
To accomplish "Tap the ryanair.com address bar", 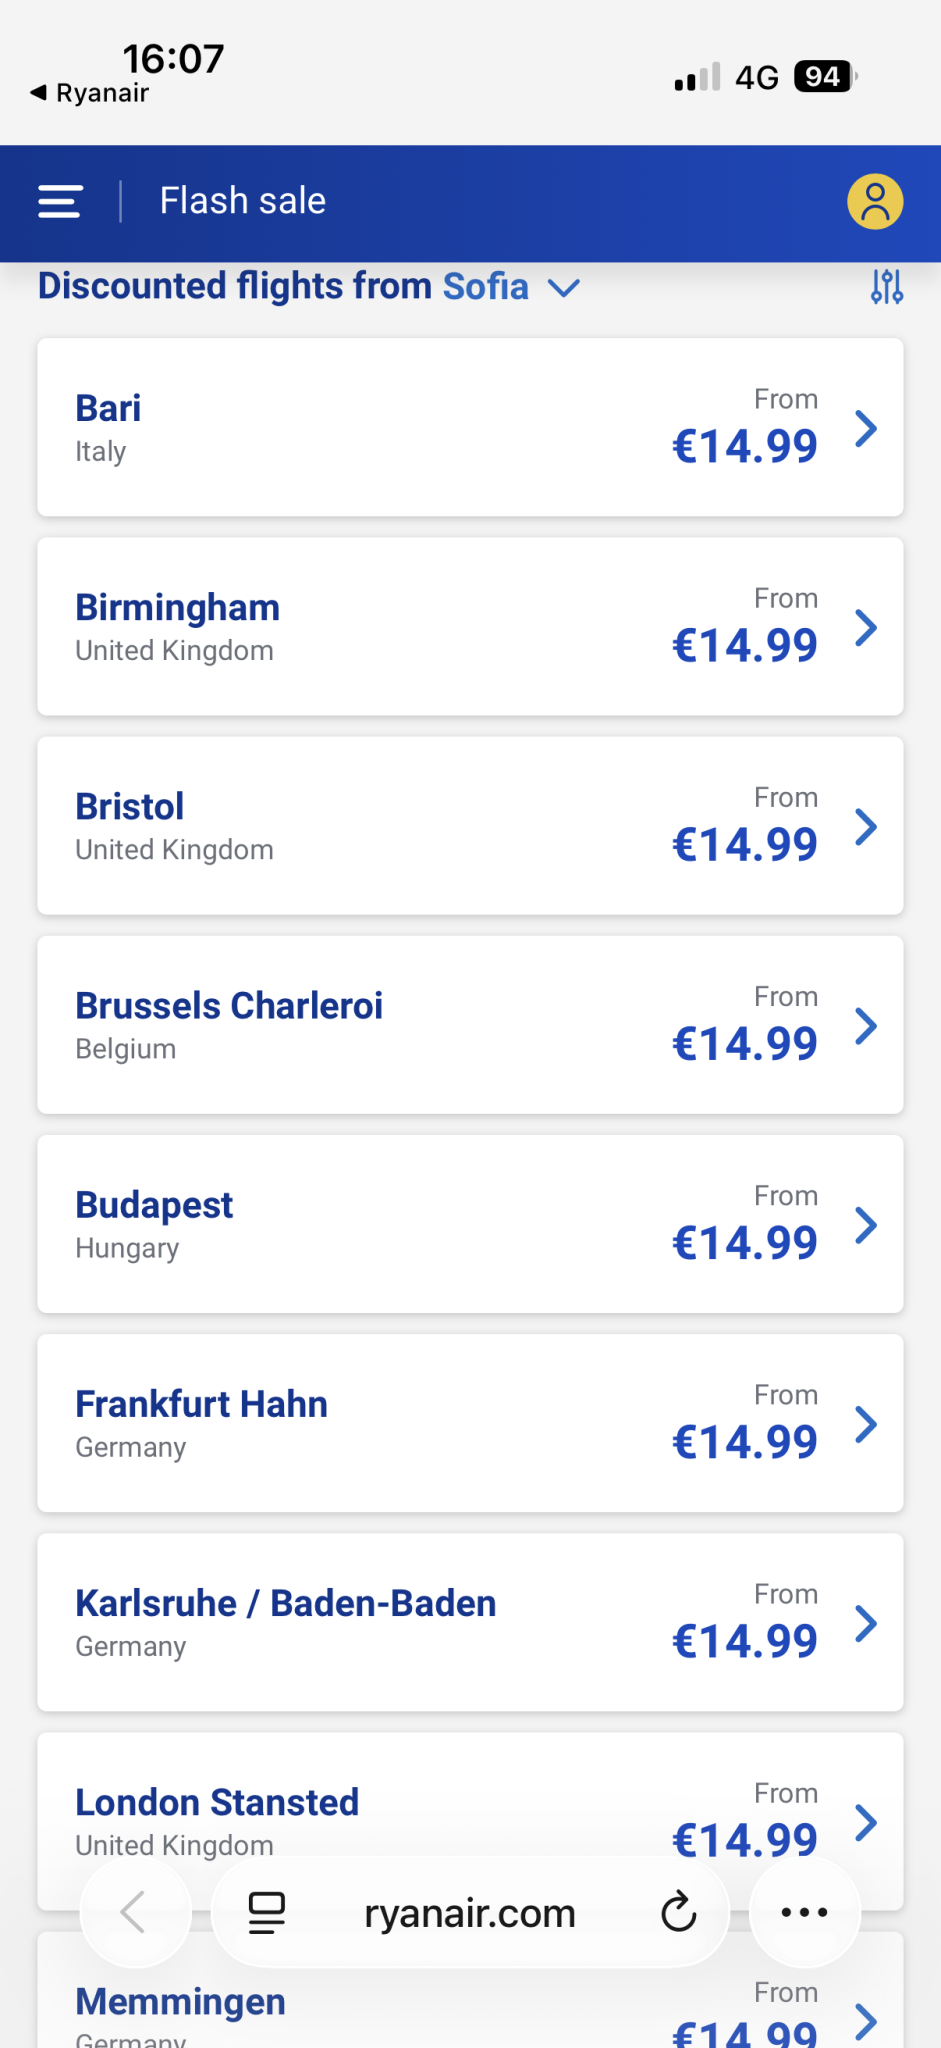I will [x=470, y=1912].
